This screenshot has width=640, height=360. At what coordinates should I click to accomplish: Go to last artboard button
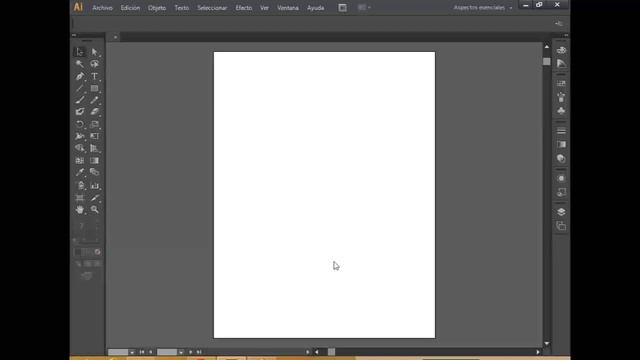[199, 352]
